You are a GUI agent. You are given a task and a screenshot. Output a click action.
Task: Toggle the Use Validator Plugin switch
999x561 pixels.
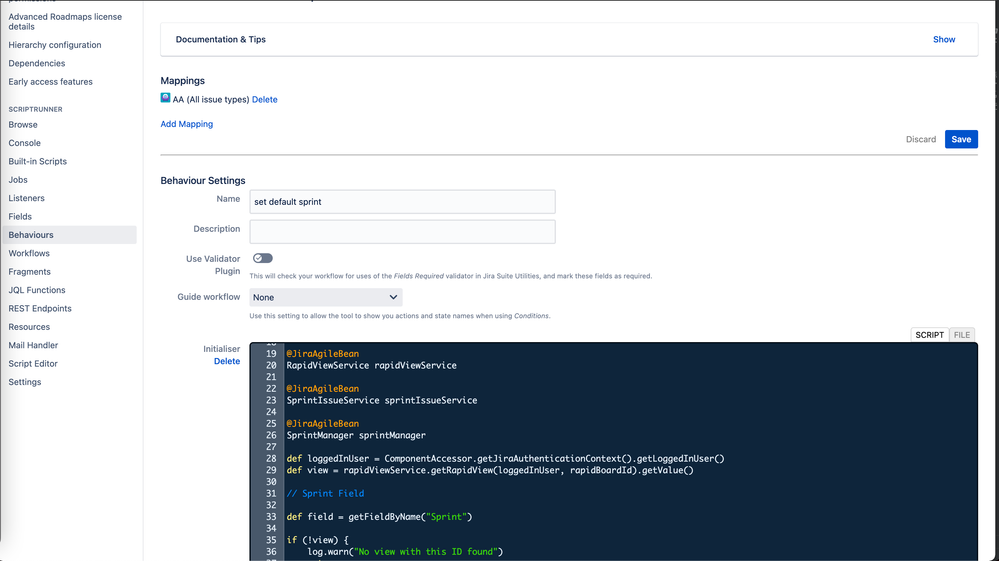262,258
